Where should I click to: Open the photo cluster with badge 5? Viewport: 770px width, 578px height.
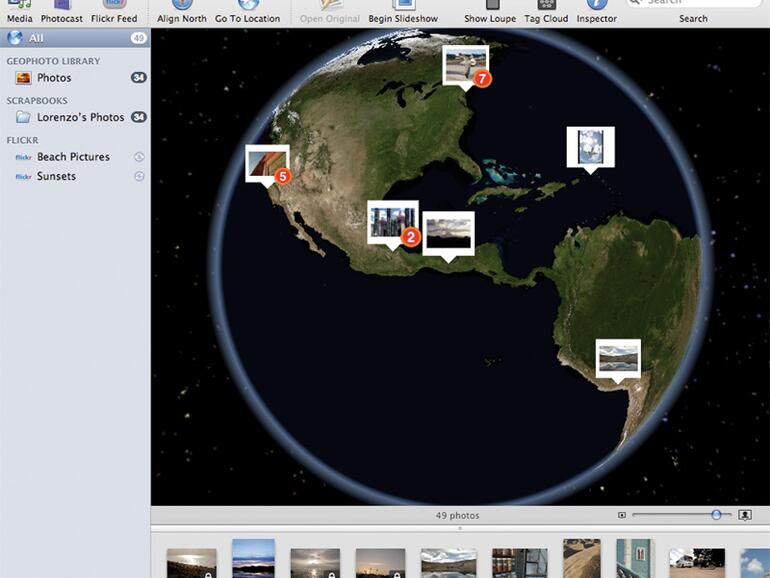[x=267, y=164]
